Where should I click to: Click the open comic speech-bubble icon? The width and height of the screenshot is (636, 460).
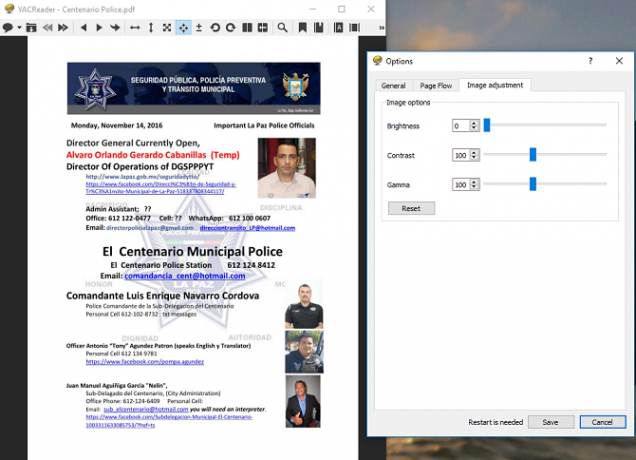[x=7, y=28]
